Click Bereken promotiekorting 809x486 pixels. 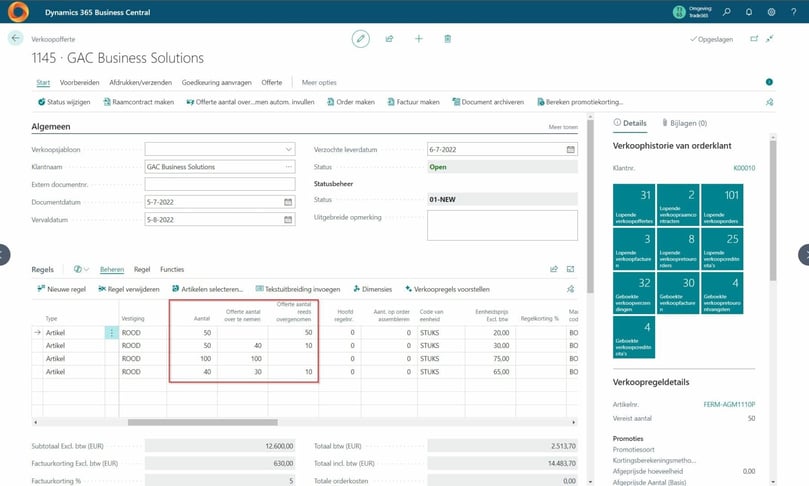(580, 102)
